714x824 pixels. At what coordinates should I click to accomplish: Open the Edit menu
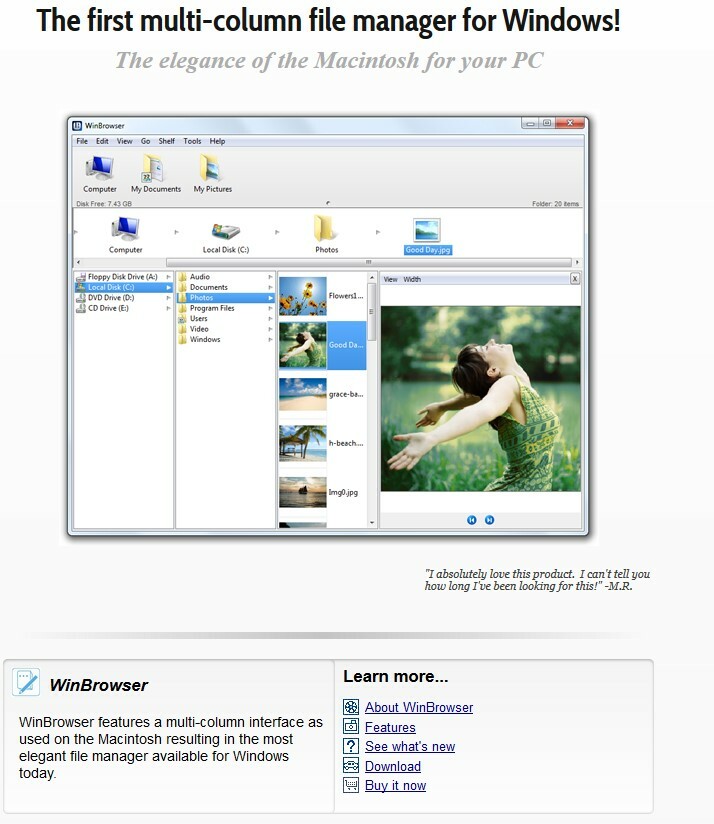pyautogui.click(x=102, y=141)
